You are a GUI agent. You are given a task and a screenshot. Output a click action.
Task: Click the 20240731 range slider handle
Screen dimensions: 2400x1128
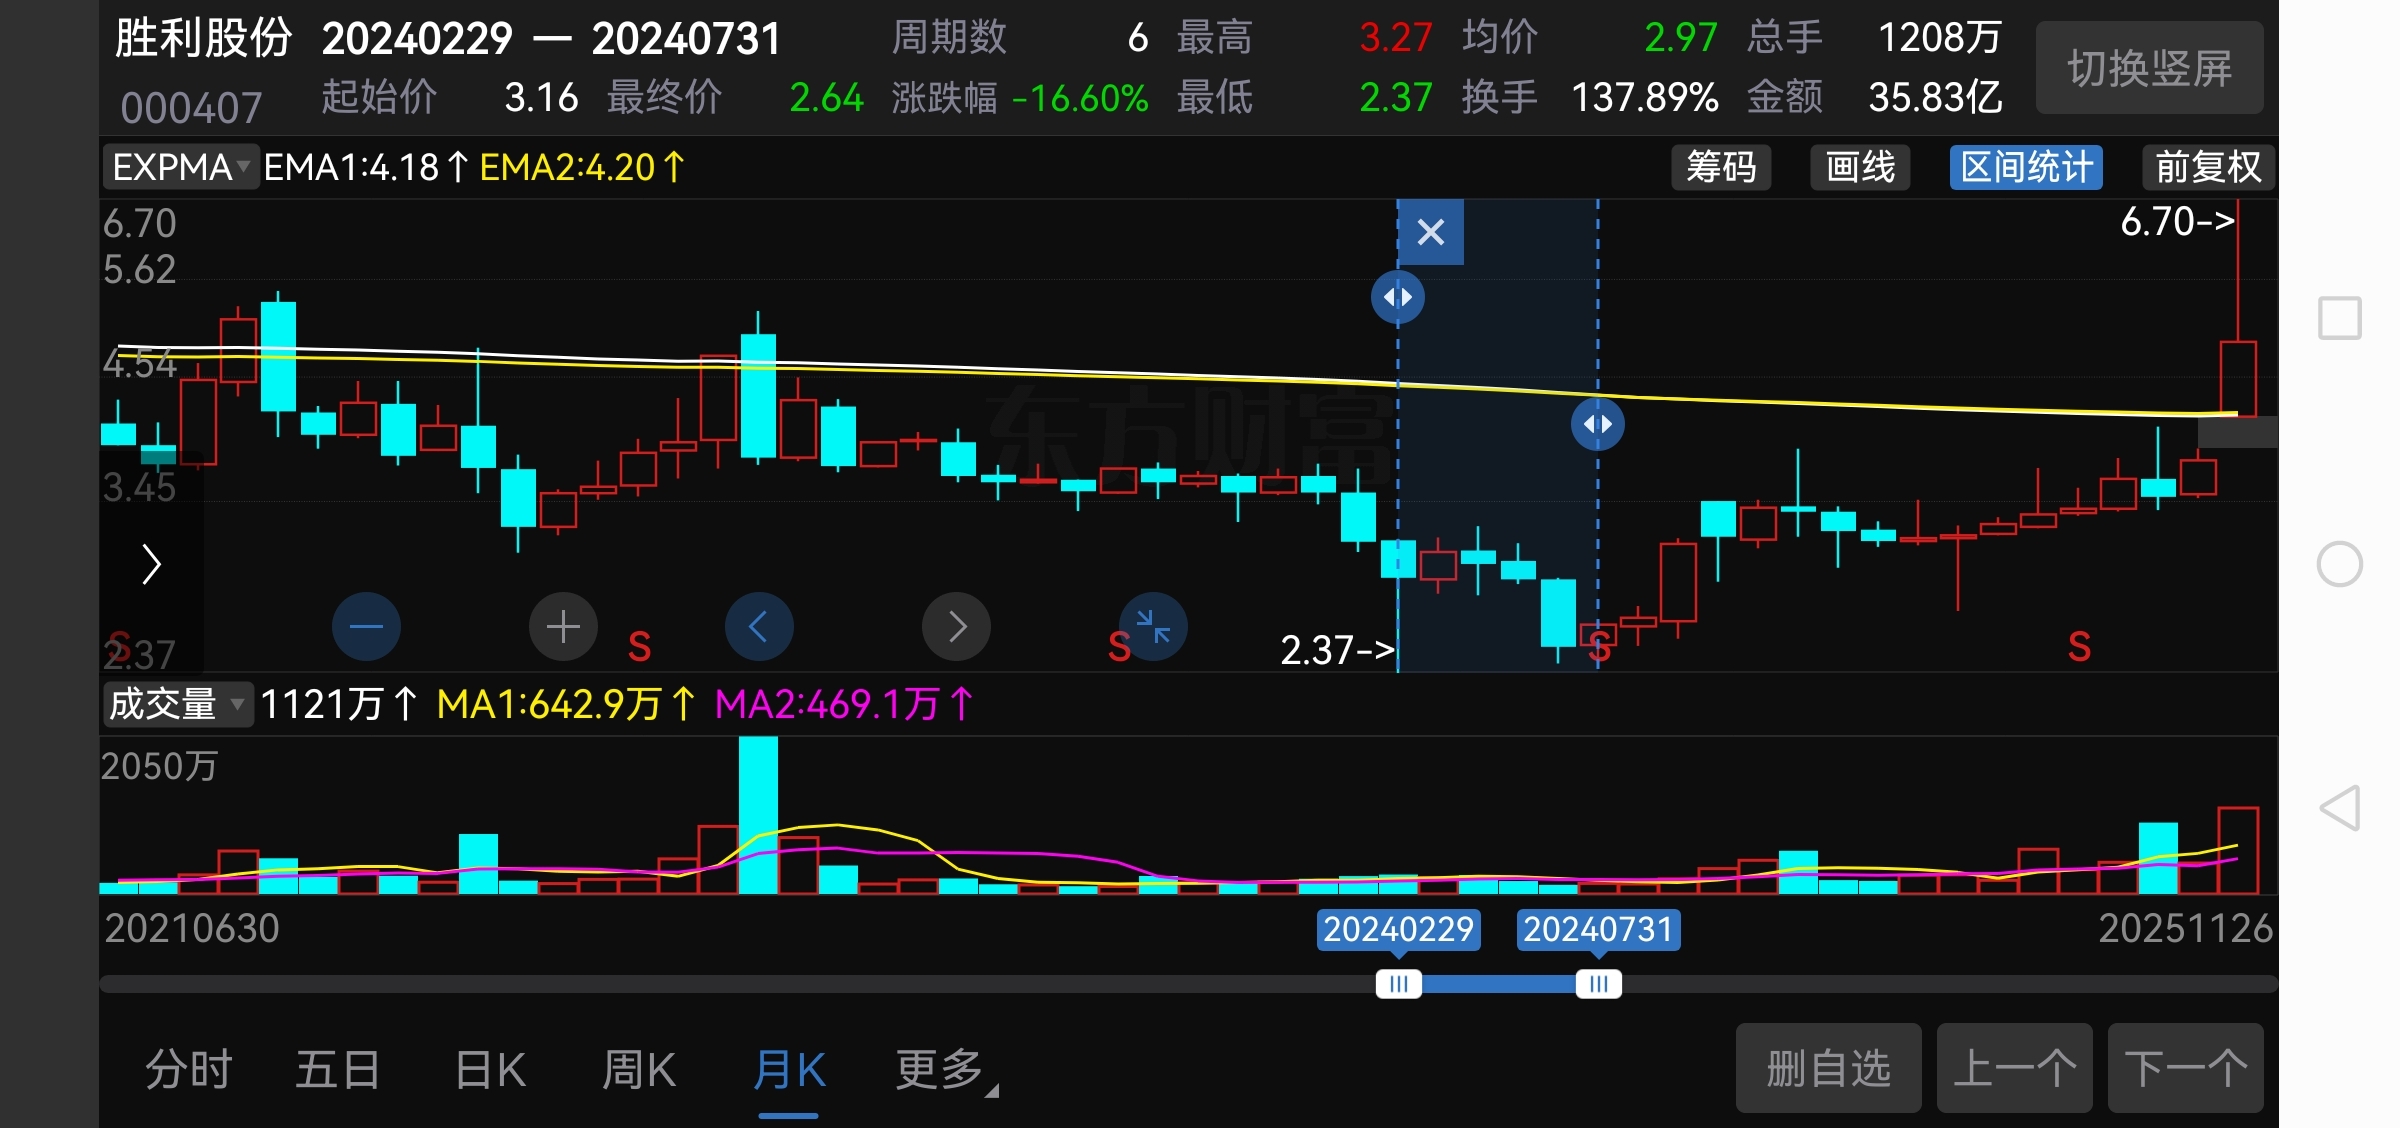click(1598, 984)
